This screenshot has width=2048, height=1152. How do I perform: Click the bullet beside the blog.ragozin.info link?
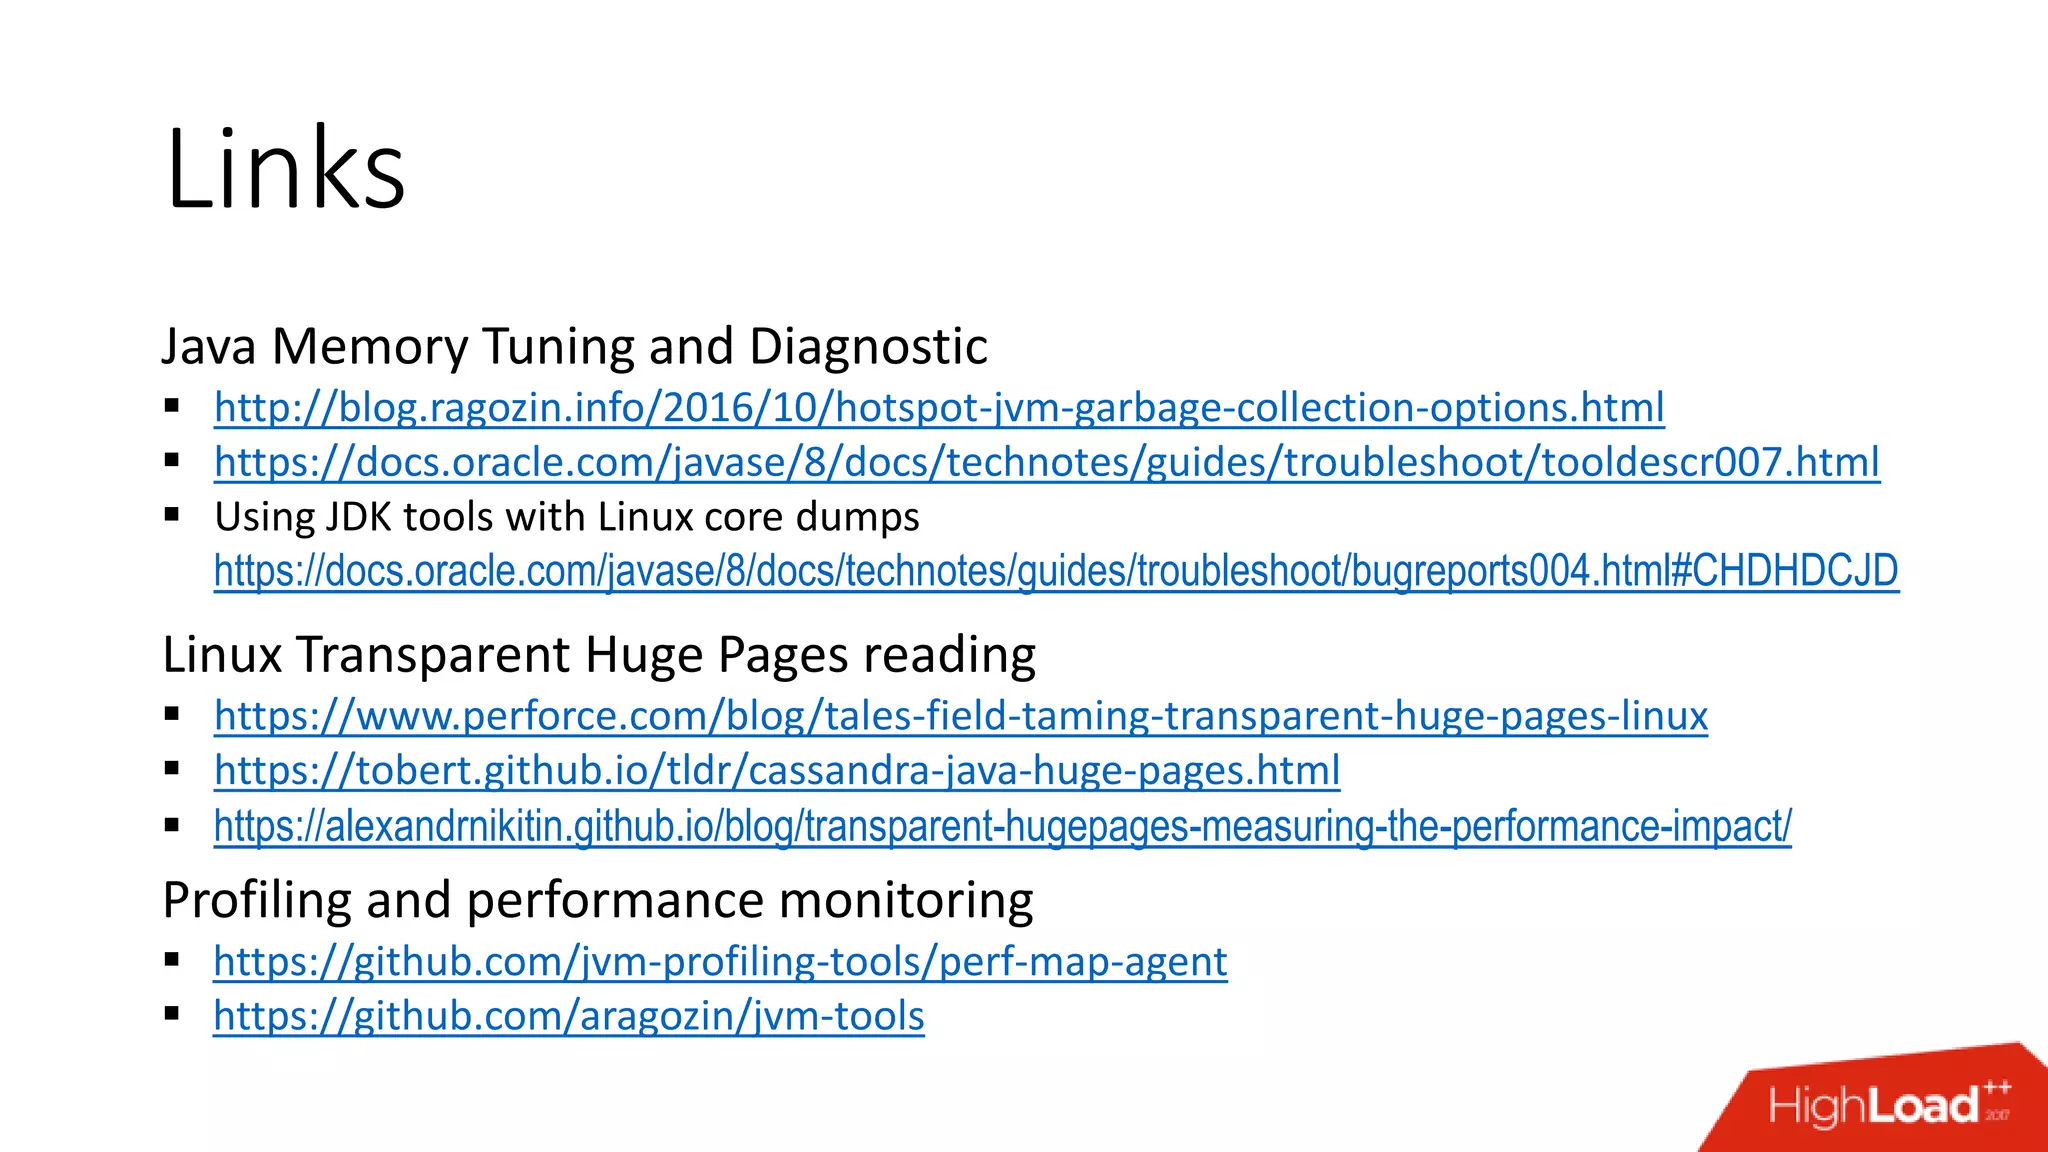(172, 406)
